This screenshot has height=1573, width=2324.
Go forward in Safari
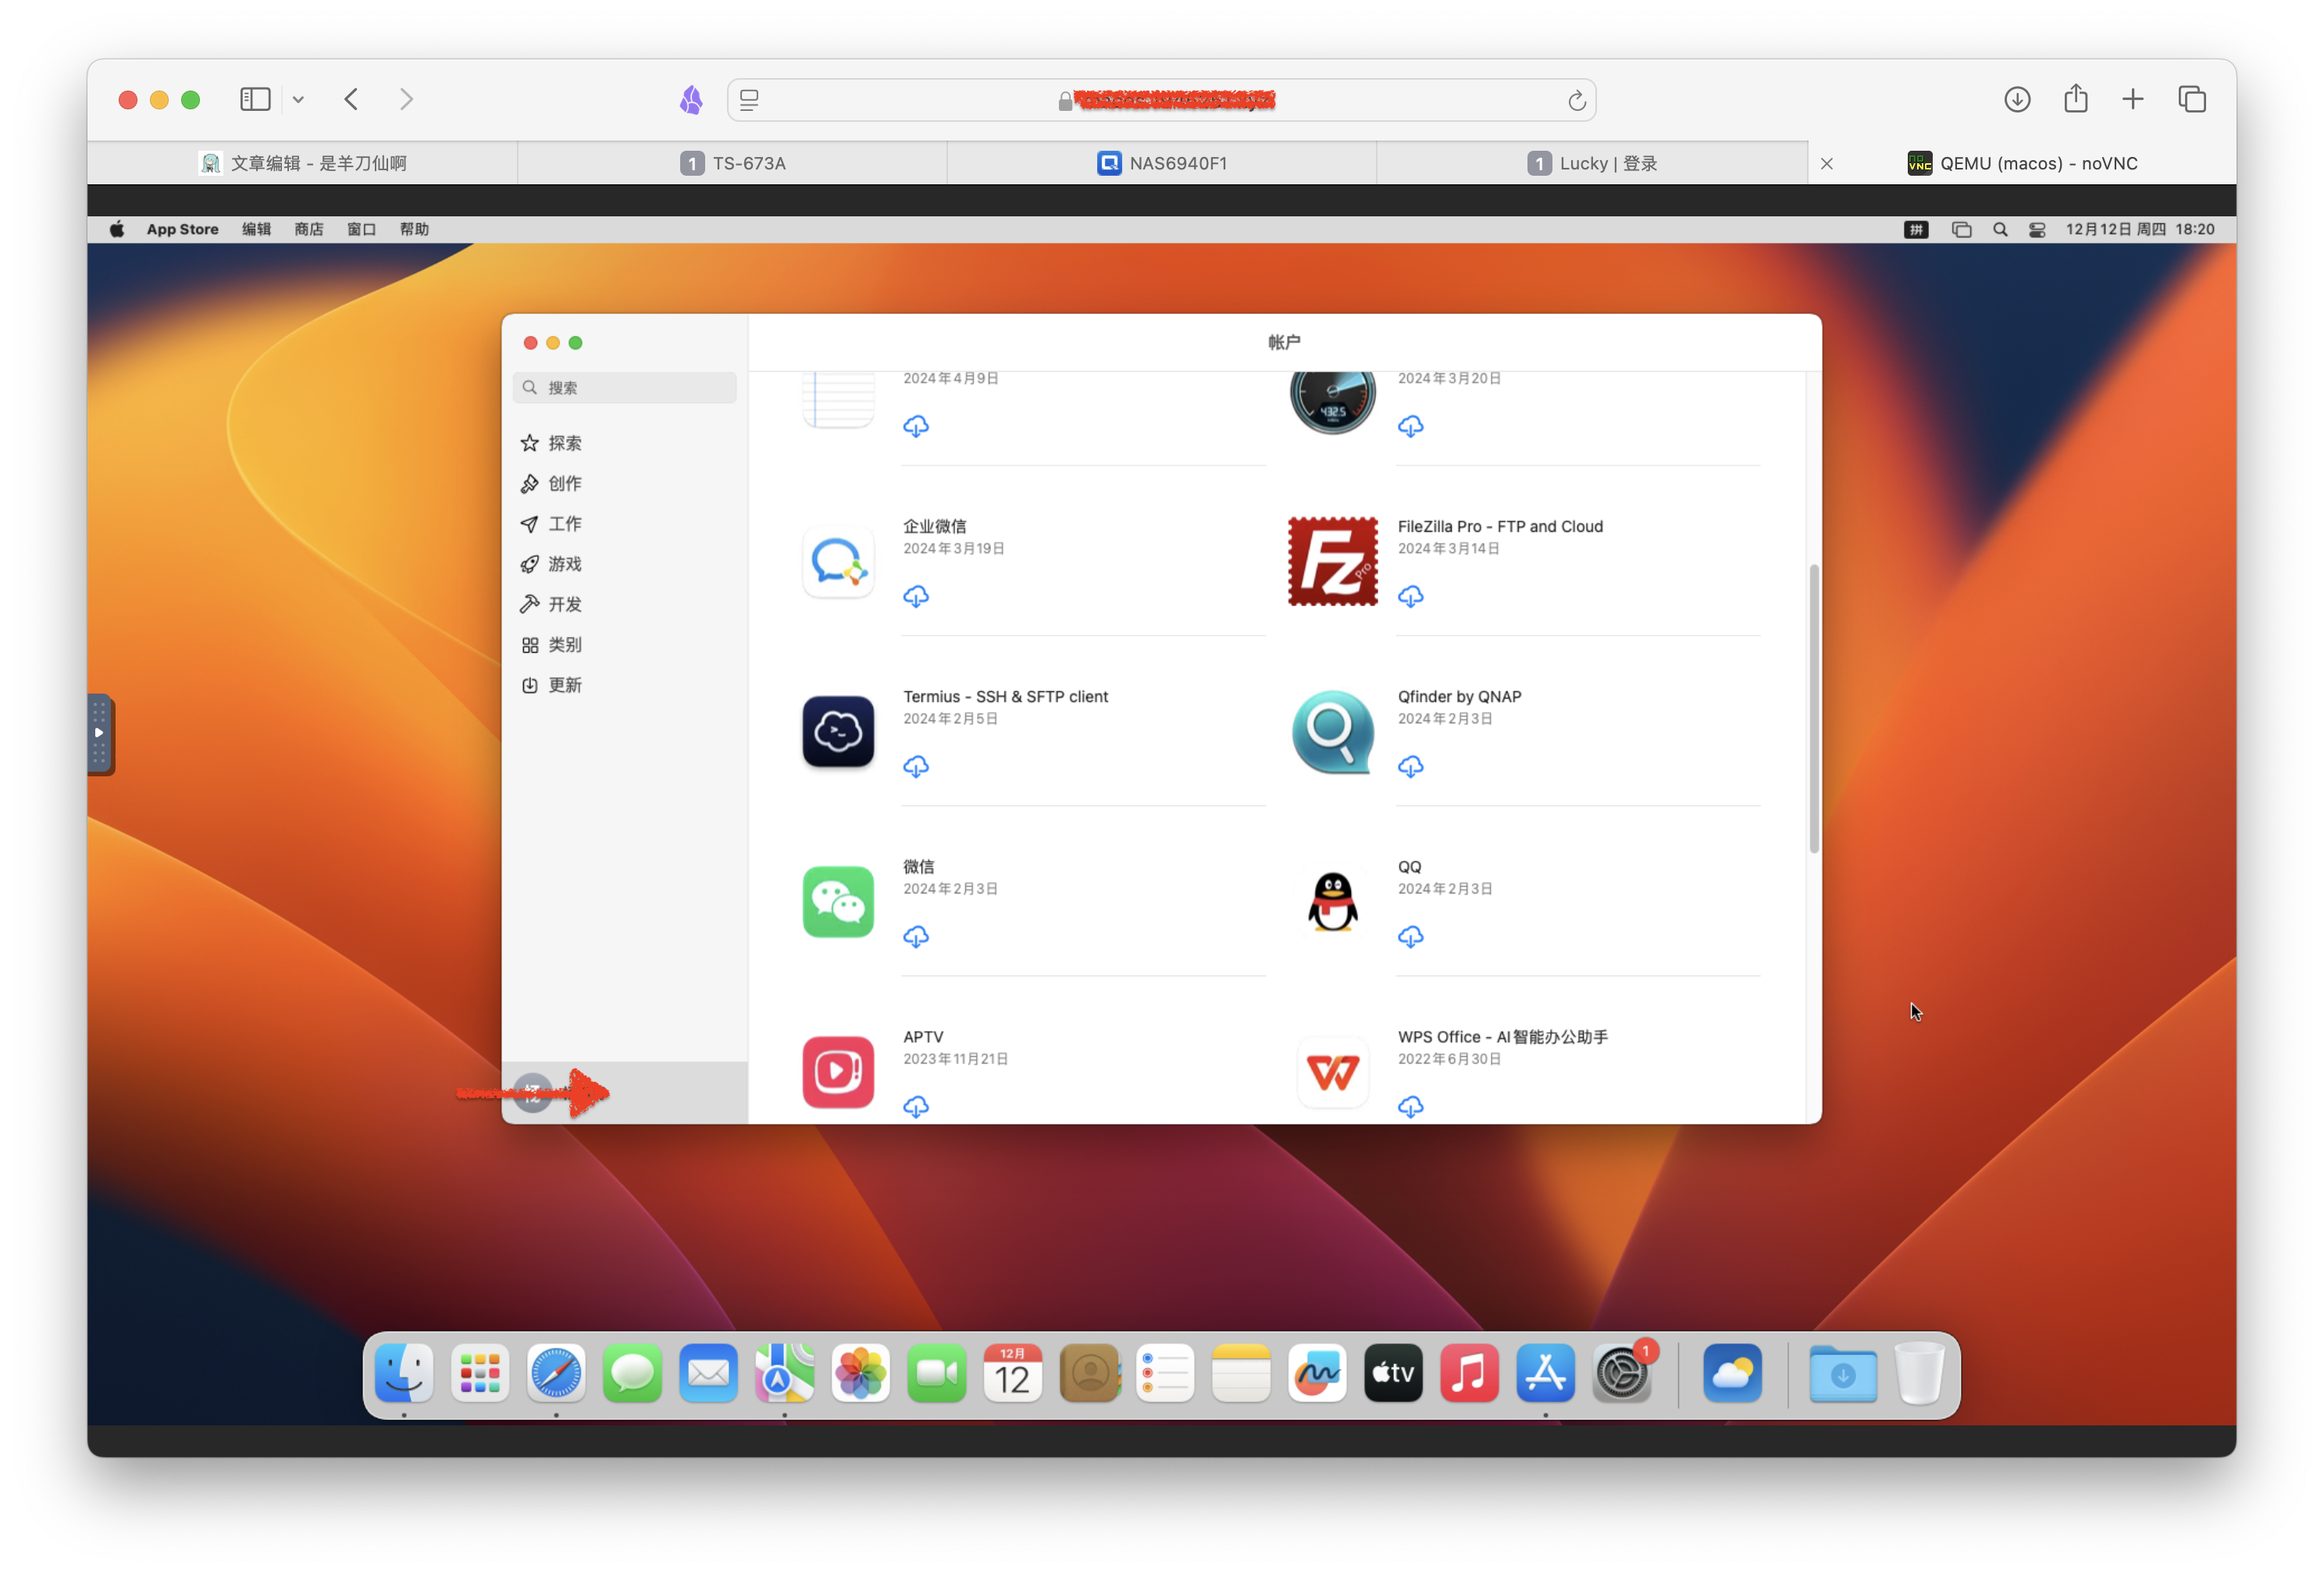point(406,99)
